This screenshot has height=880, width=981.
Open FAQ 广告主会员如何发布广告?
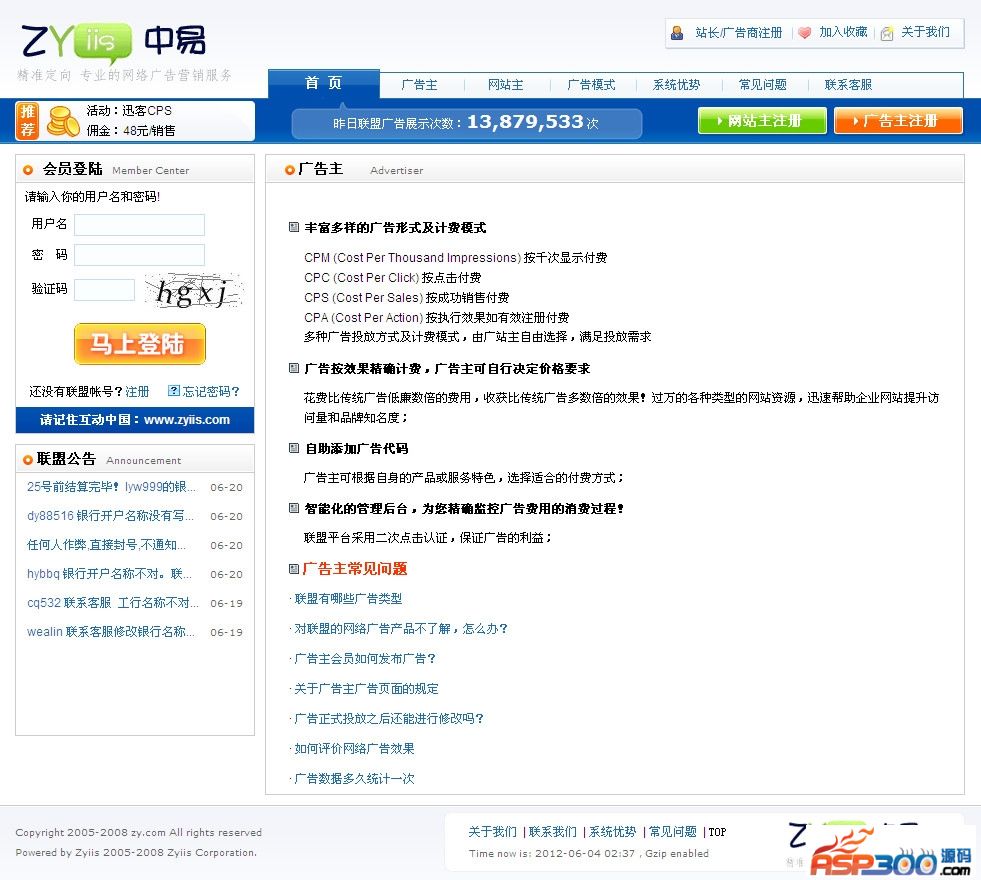[x=365, y=659]
